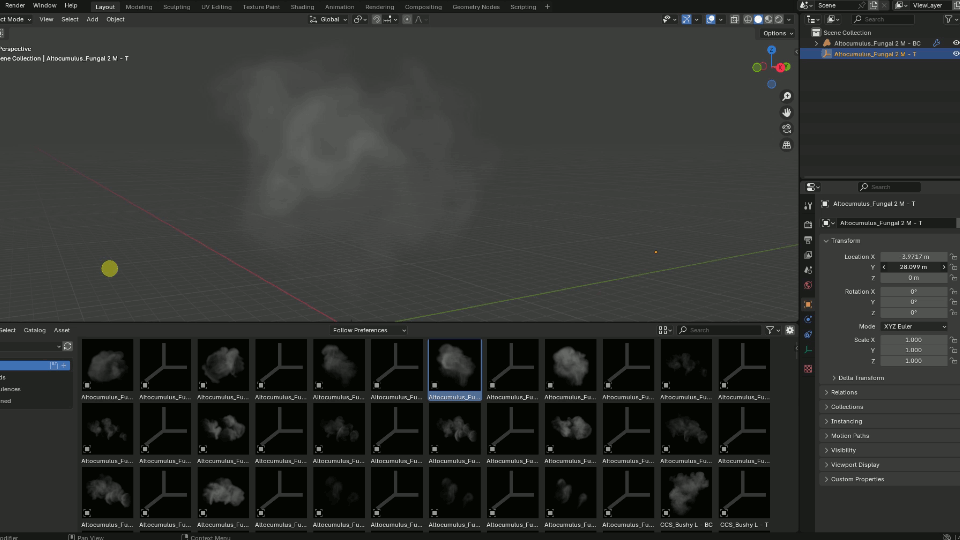Expand the Visibility panel
This screenshot has height=540, width=960.
click(826, 451)
